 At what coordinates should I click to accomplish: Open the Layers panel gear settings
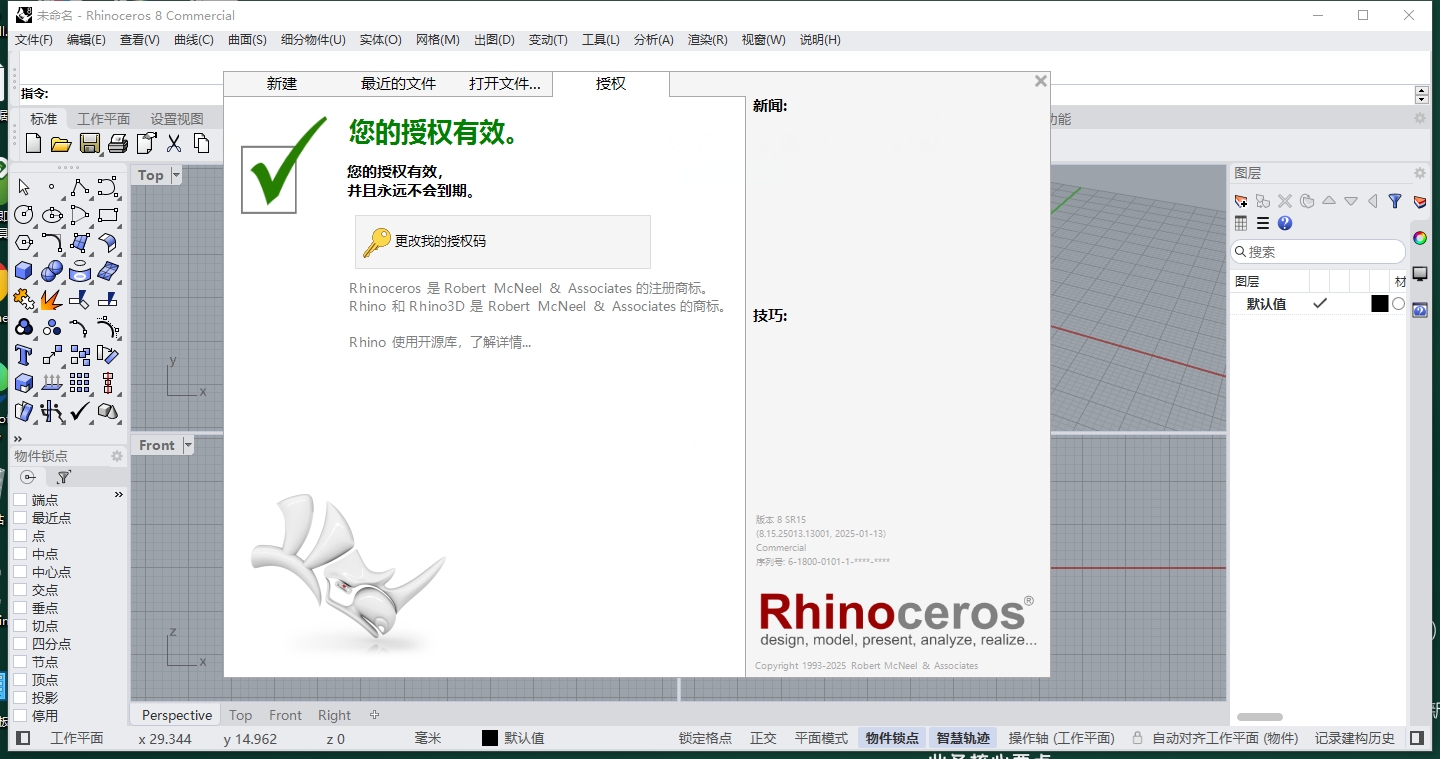coord(1419,173)
